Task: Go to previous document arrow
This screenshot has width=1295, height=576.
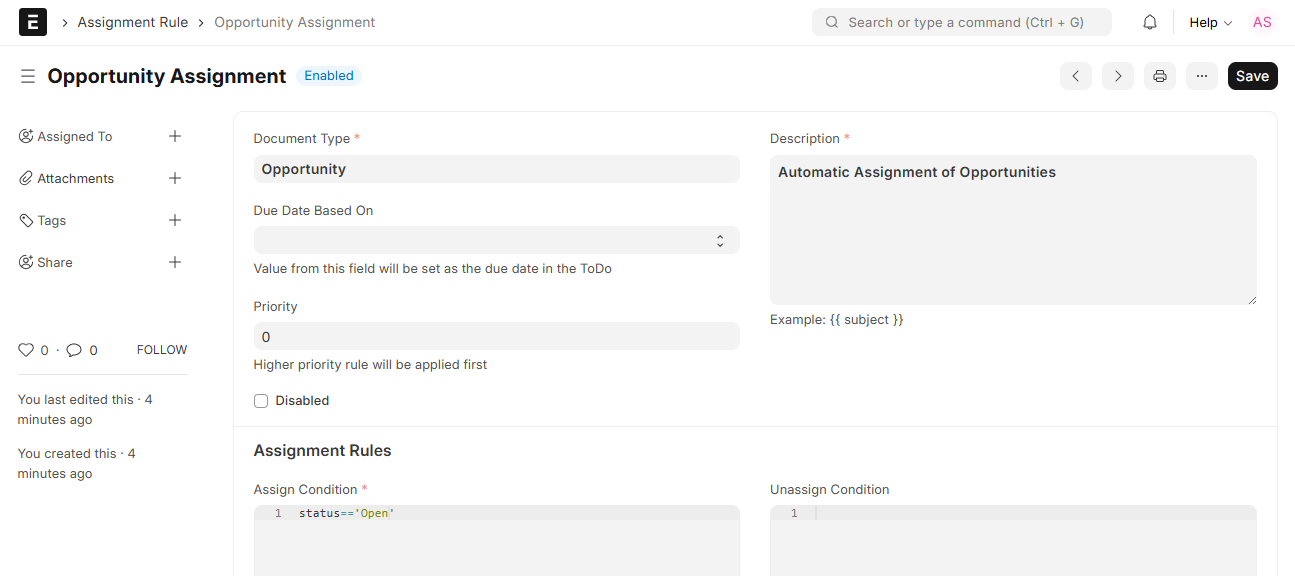Action: [1076, 76]
